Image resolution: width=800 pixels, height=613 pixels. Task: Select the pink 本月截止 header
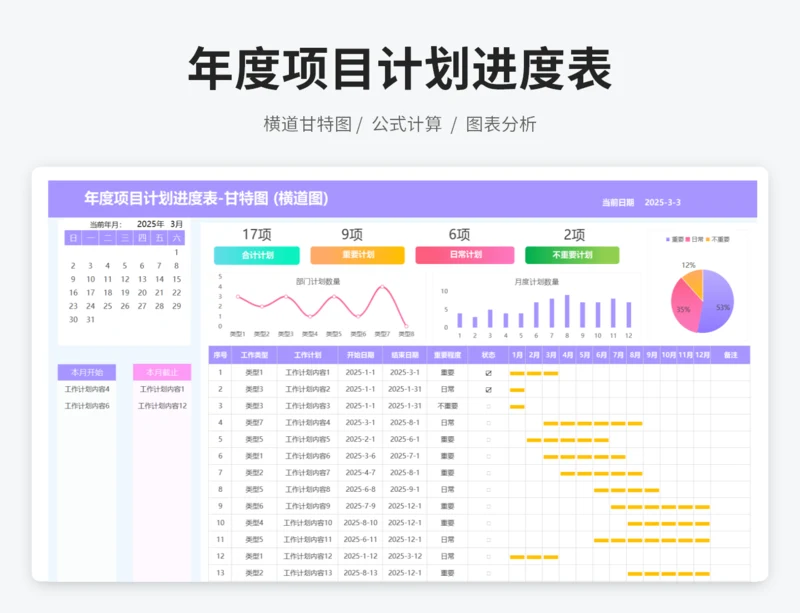click(x=162, y=372)
